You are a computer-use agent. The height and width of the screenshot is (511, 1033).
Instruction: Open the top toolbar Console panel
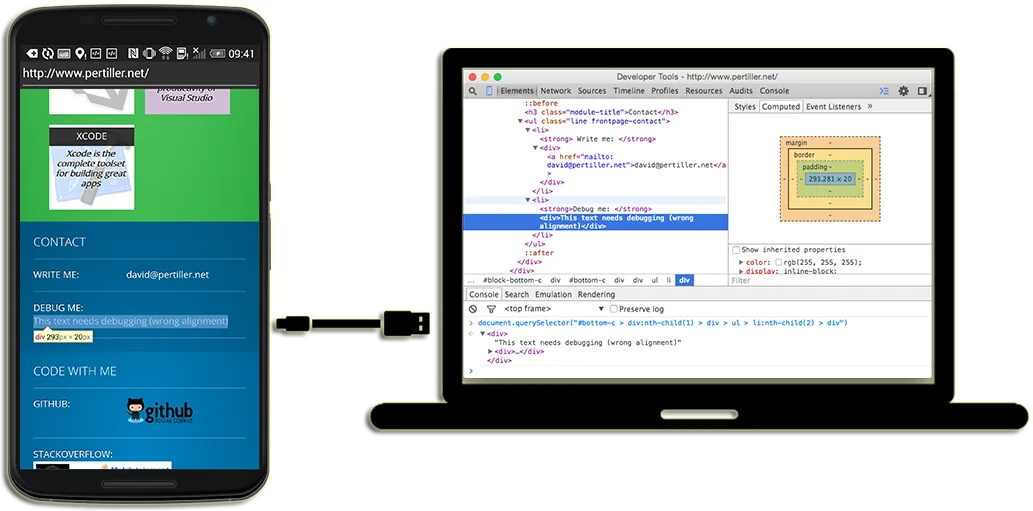774,91
